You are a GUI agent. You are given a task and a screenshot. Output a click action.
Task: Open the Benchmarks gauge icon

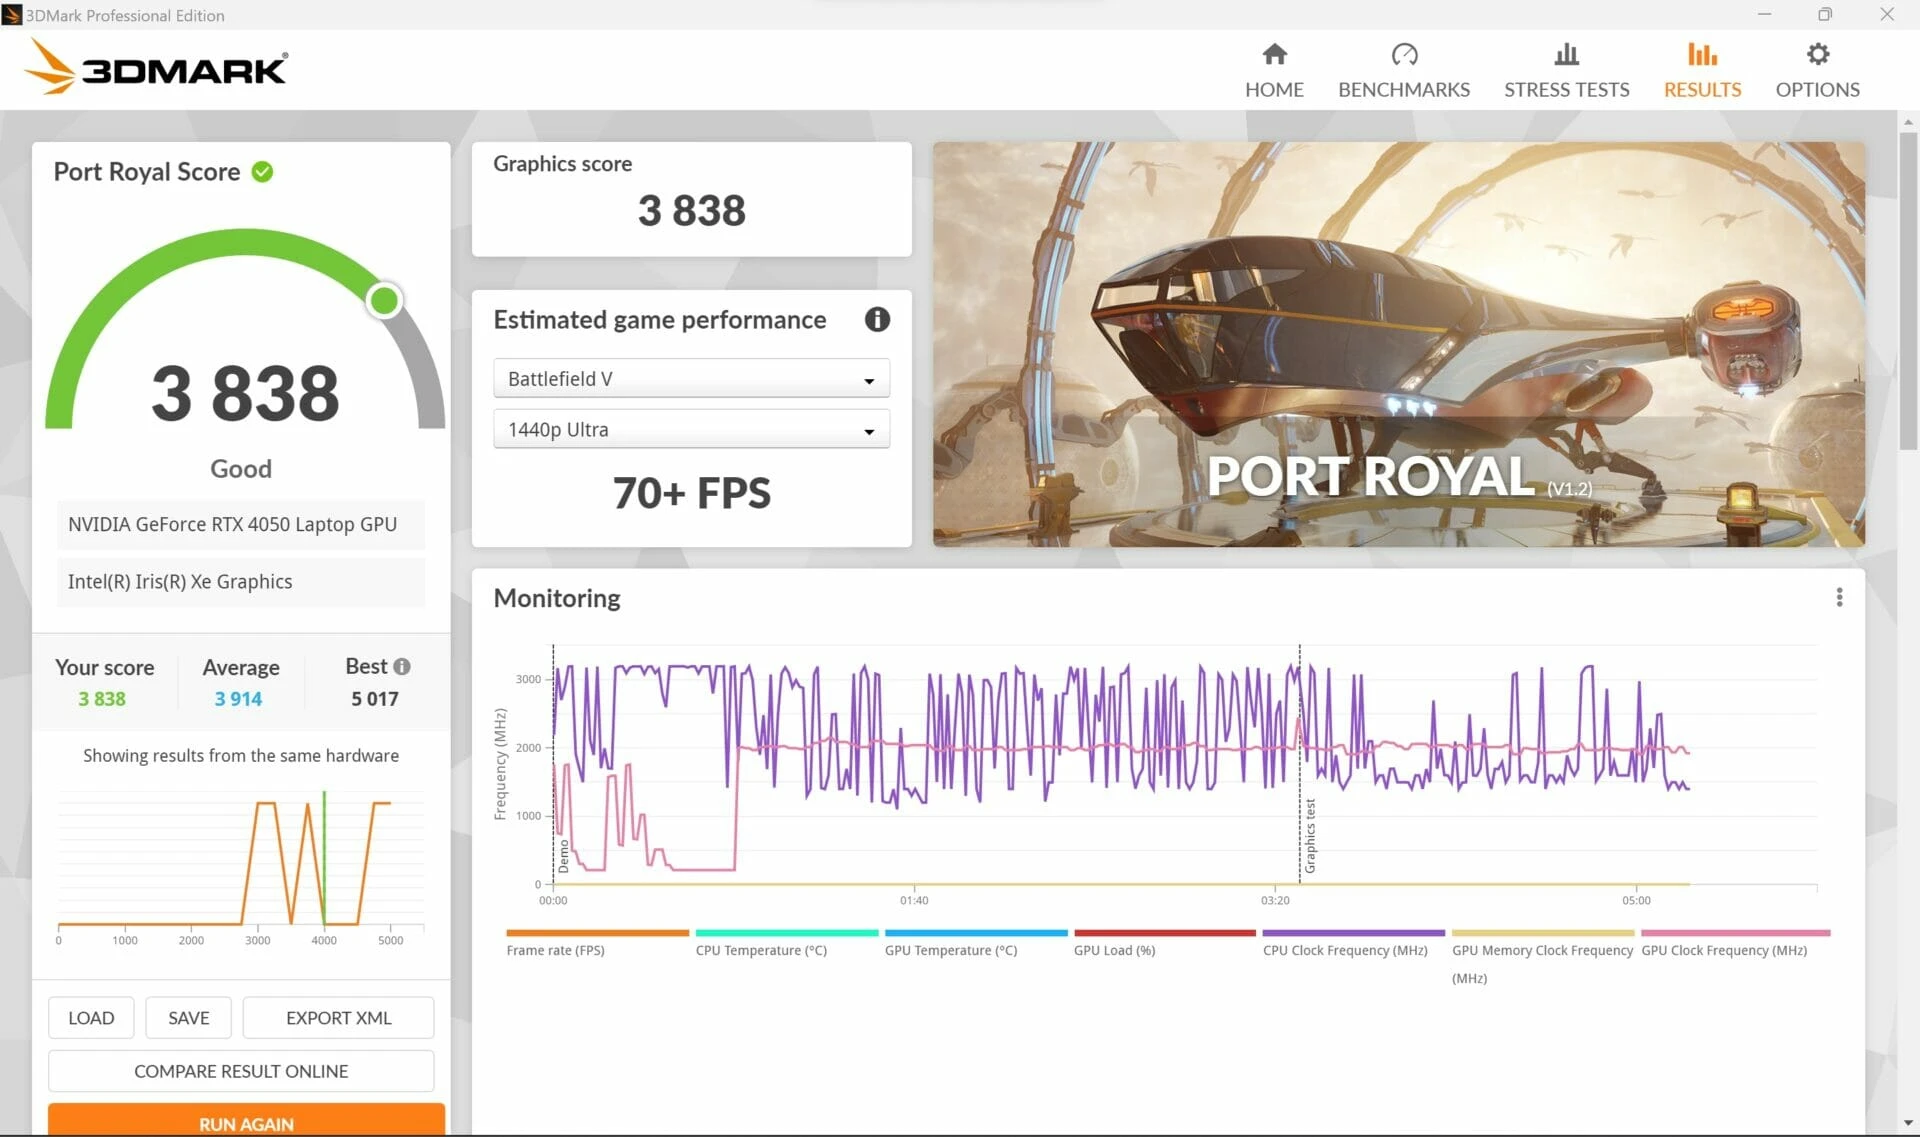(x=1404, y=54)
